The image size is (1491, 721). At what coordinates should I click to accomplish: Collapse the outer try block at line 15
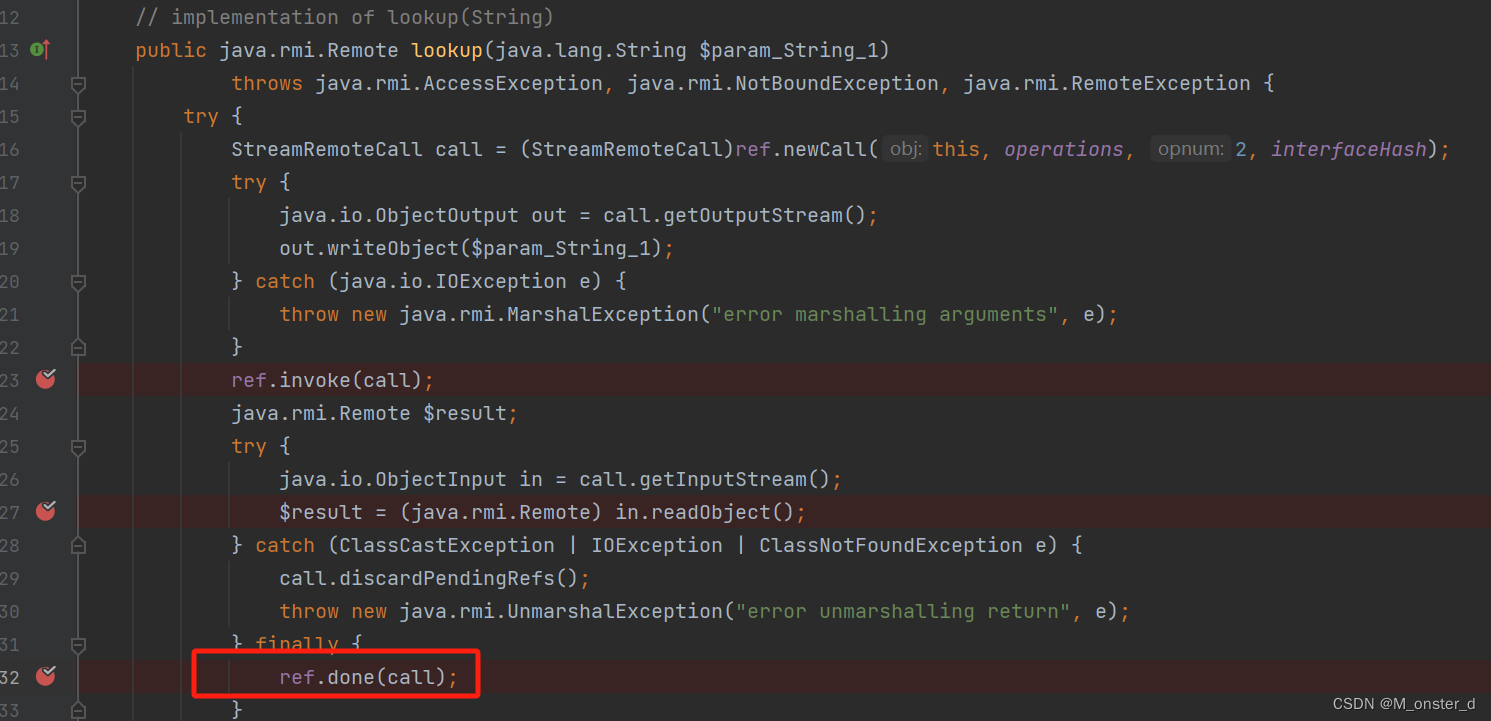(x=79, y=116)
